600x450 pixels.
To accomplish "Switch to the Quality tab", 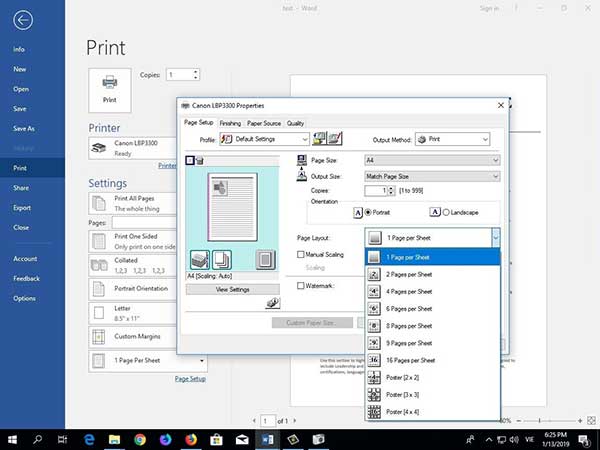I will 295,123.
